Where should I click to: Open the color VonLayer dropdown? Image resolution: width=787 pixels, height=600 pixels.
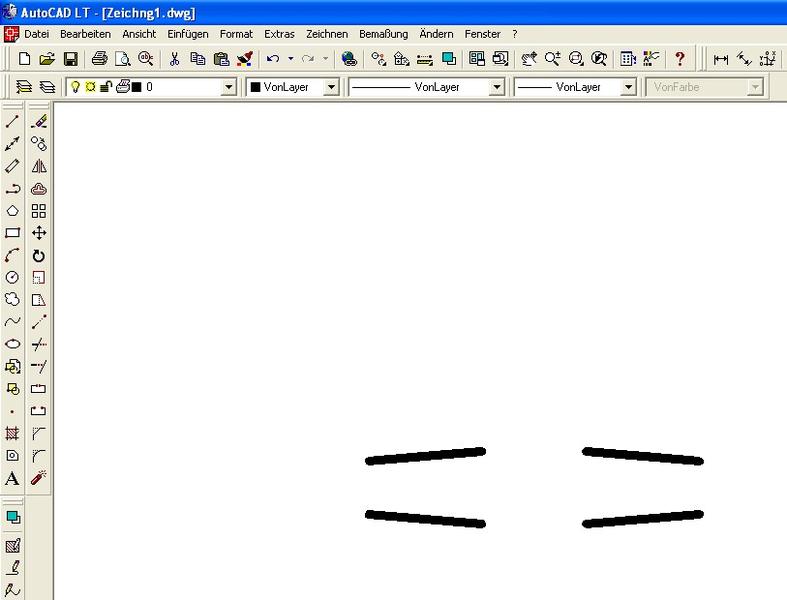click(x=331, y=87)
